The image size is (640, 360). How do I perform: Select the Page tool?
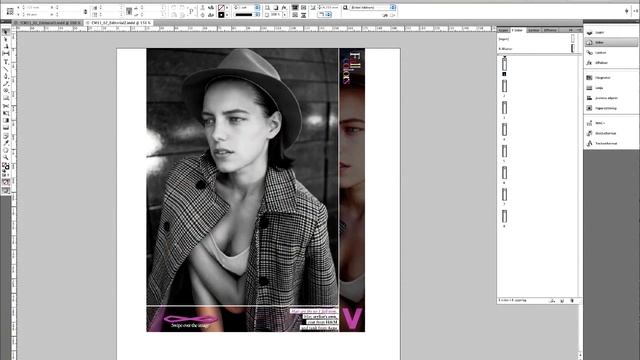click(6, 46)
